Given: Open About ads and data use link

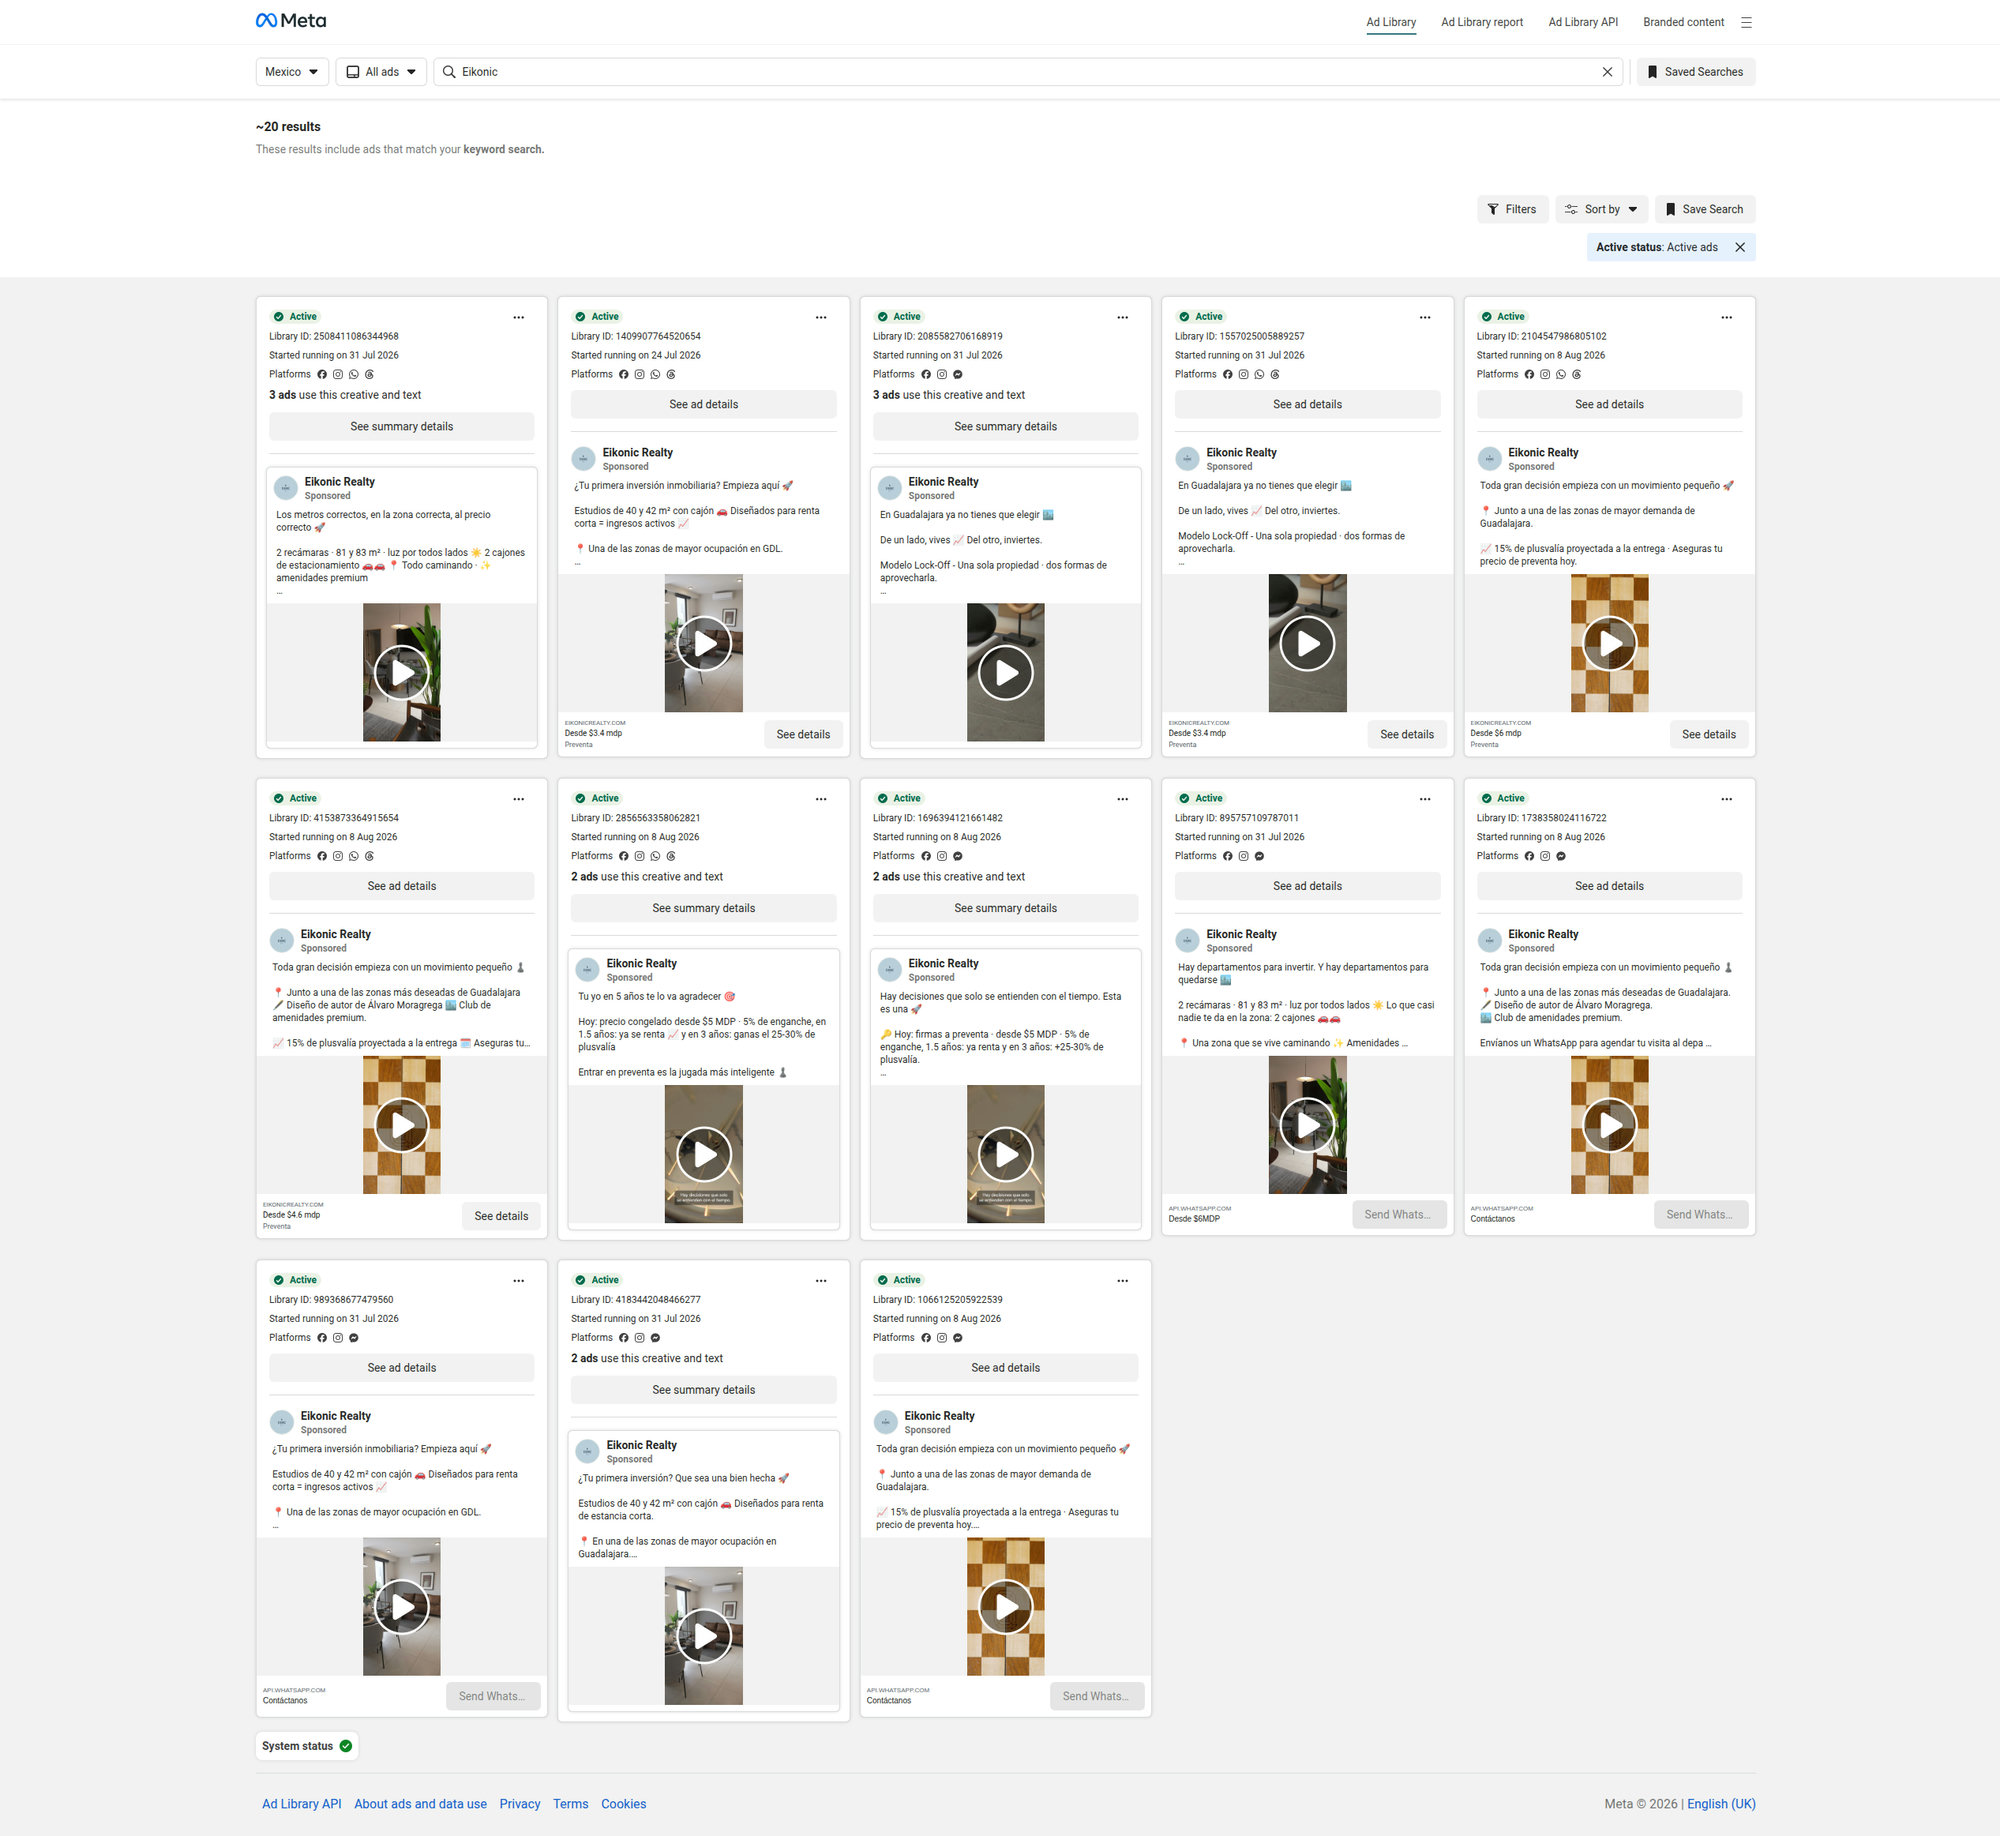Looking at the screenshot, I should point(420,1805).
